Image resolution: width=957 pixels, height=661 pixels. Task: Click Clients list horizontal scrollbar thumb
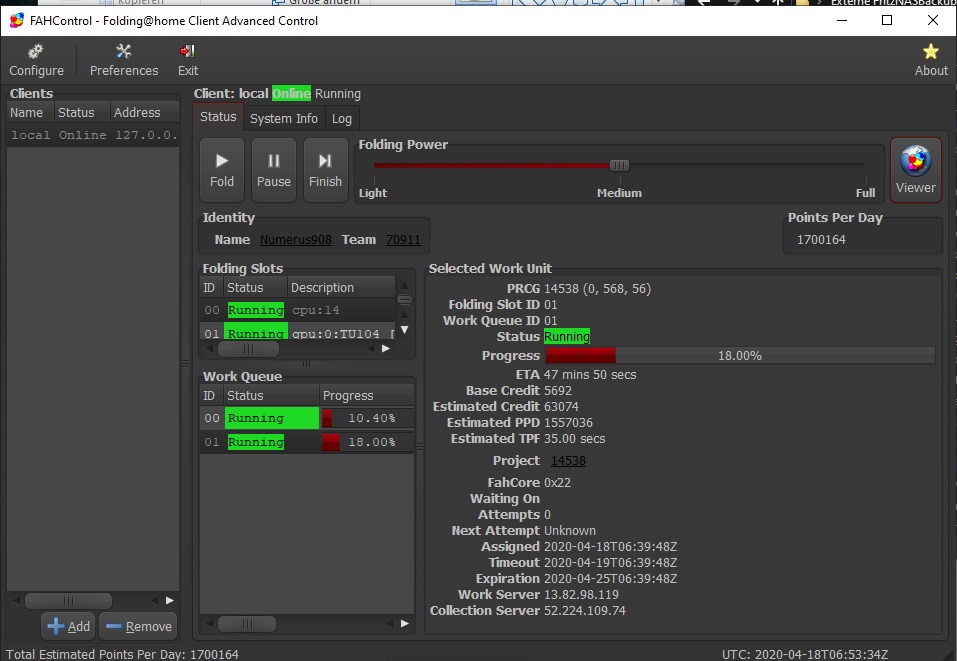coord(68,601)
